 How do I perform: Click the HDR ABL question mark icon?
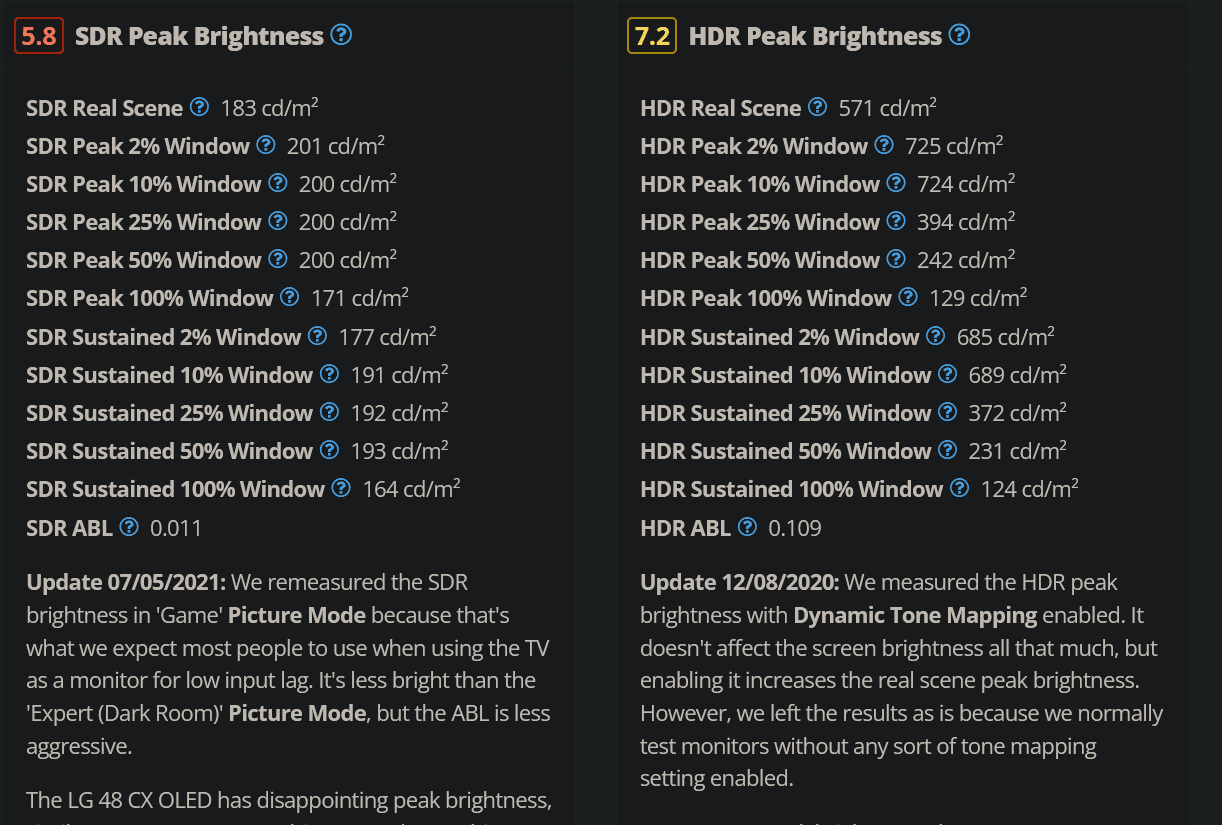pos(747,526)
